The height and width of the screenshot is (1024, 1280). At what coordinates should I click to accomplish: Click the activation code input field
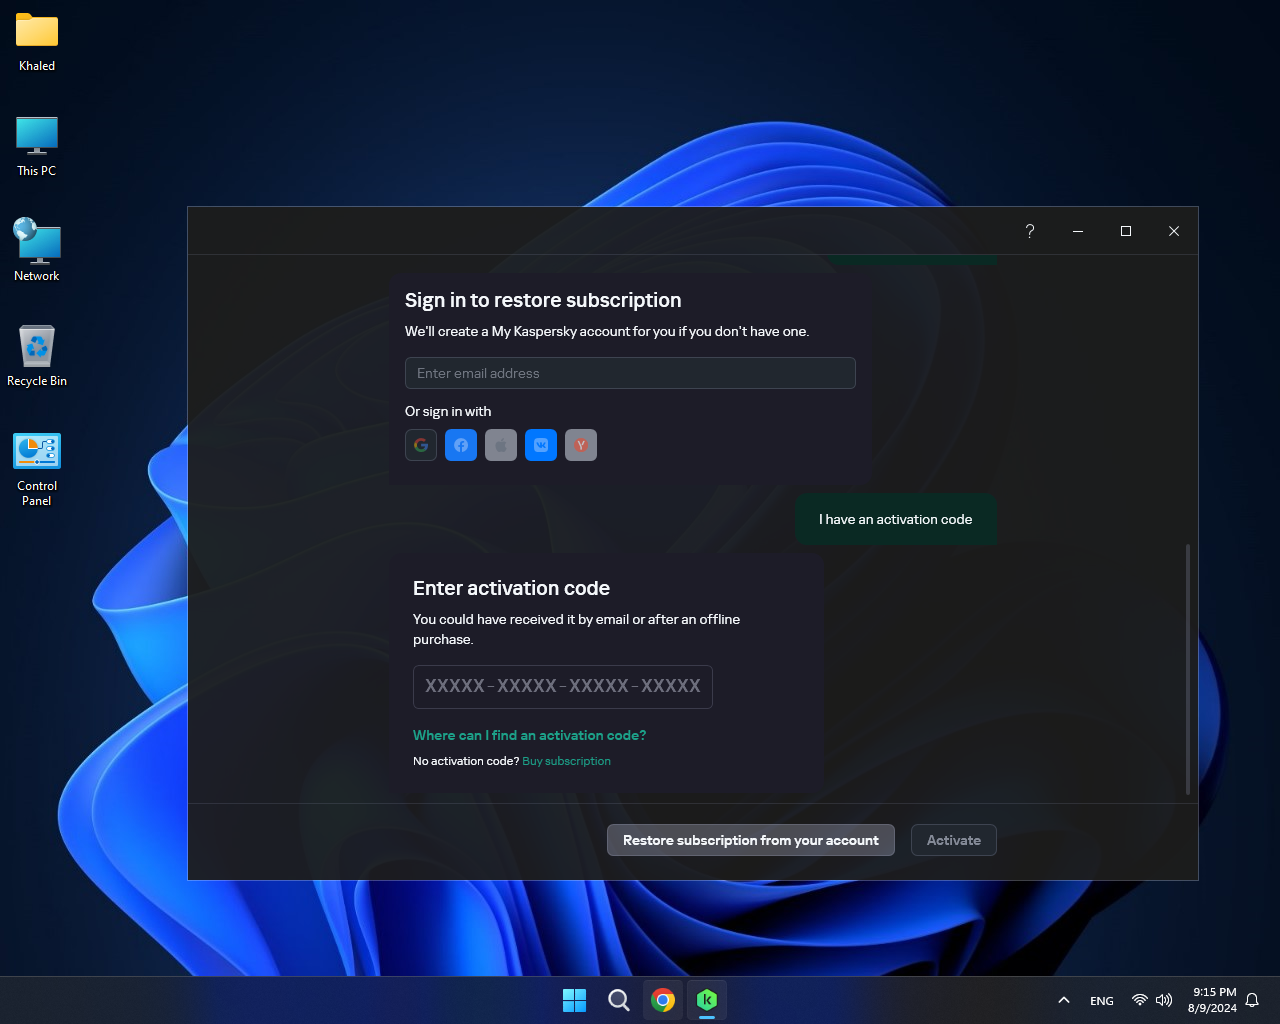click(563, 687)
